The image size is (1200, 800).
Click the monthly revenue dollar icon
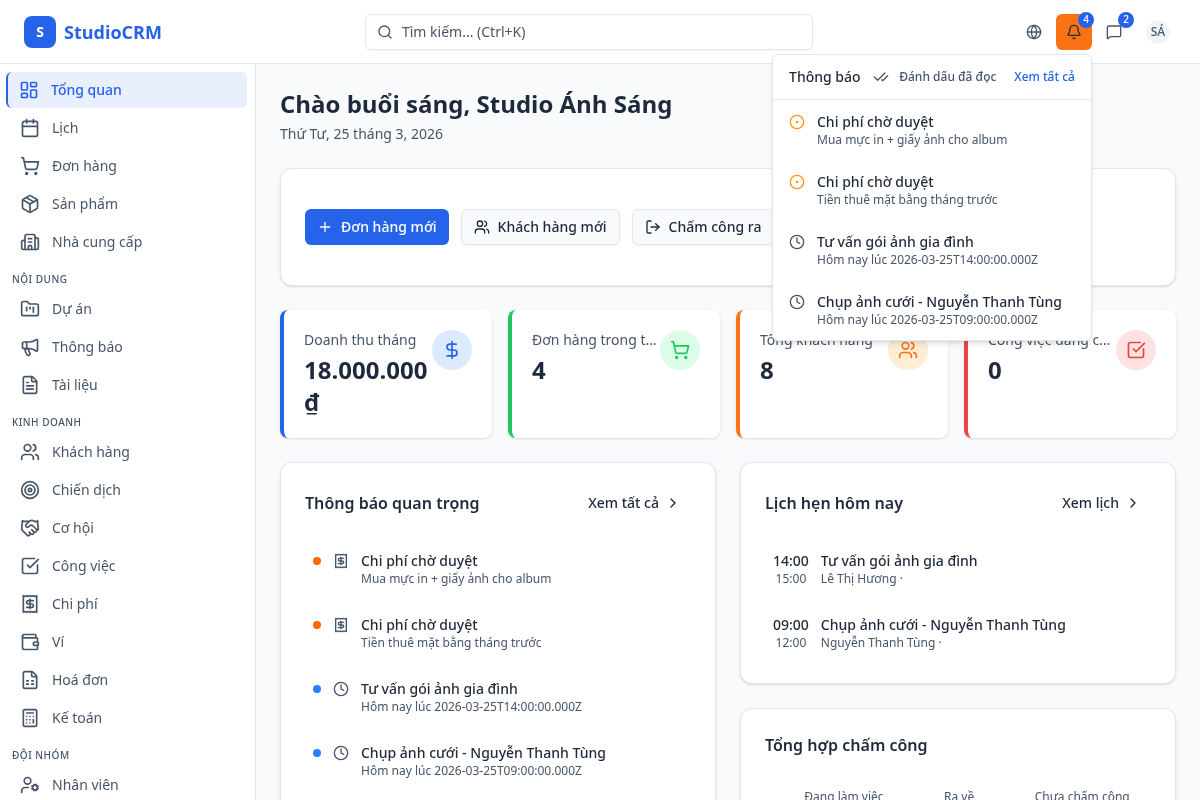point(452,350)
